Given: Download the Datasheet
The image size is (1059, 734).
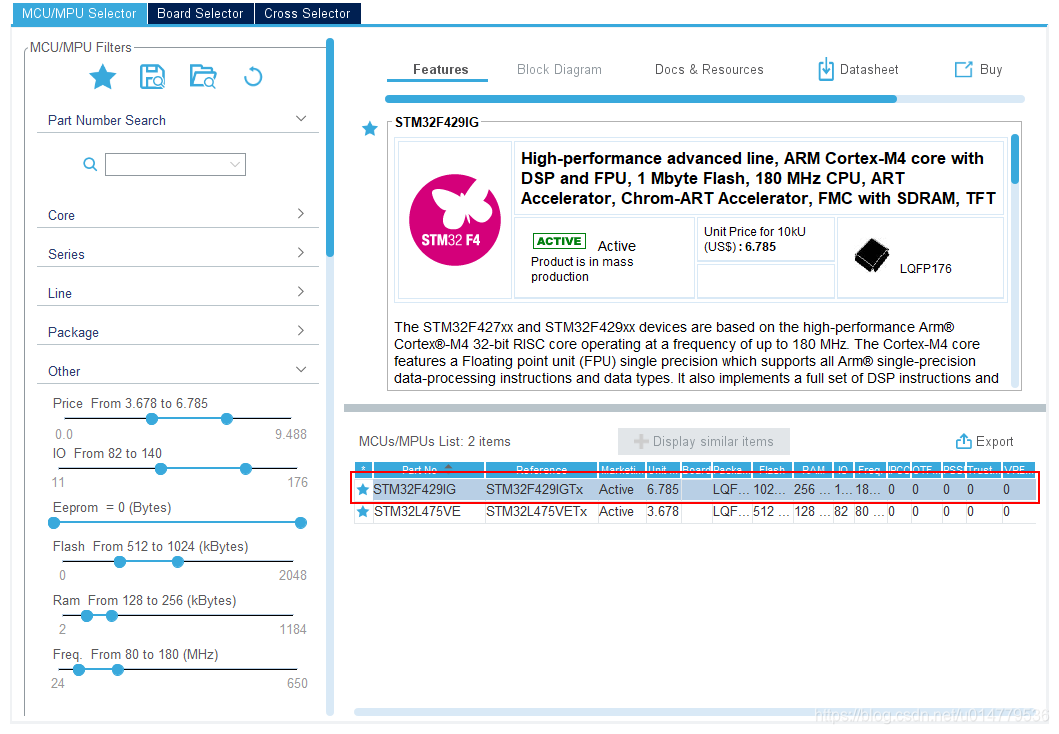Looking at the screenshot, I should point(858,70).
